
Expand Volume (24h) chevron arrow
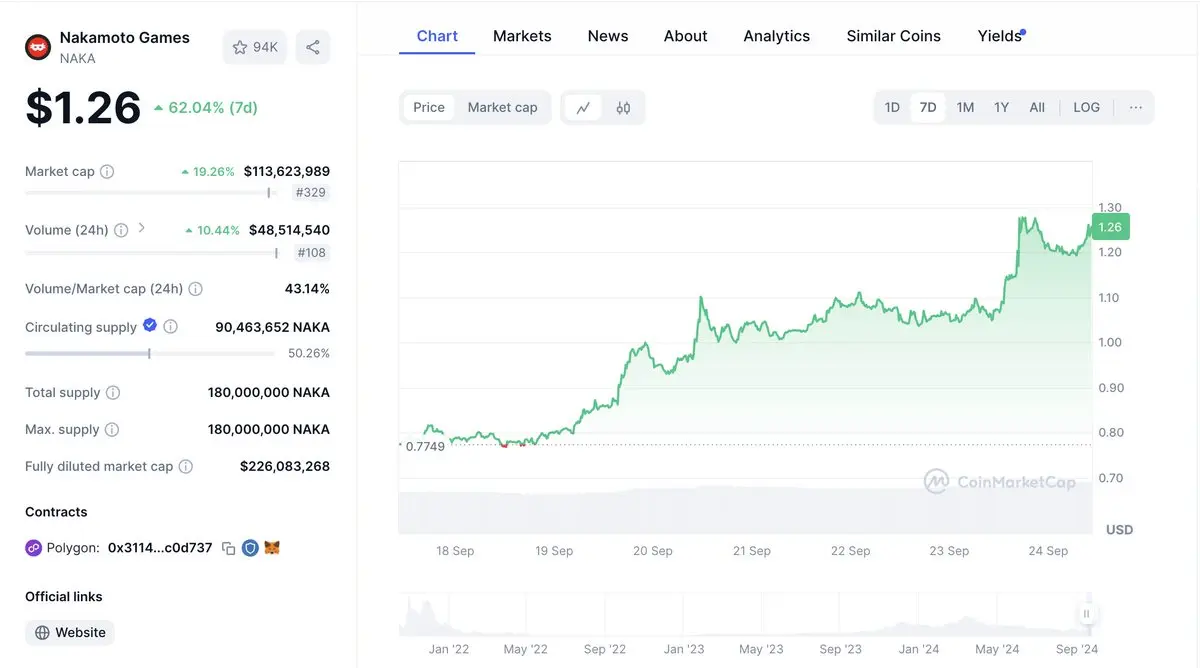(141, 228)
